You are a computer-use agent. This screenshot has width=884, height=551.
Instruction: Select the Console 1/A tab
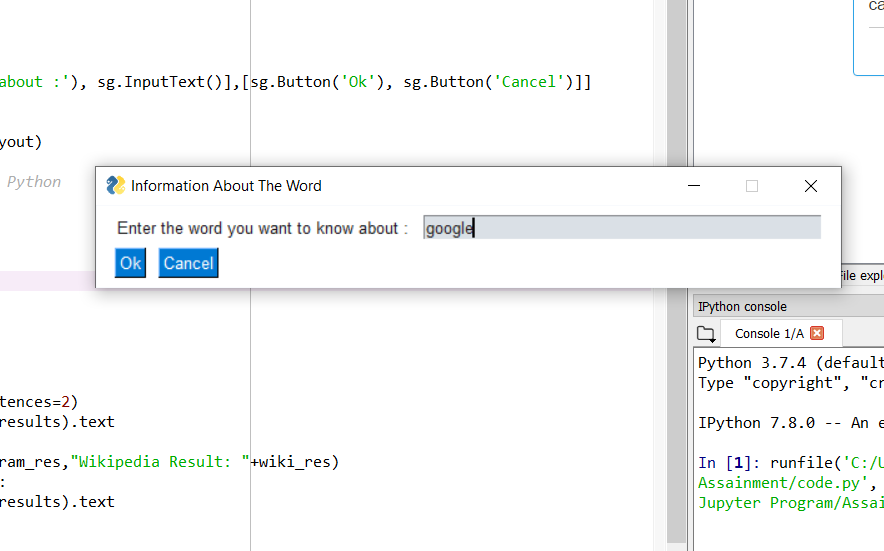[769, 333]
